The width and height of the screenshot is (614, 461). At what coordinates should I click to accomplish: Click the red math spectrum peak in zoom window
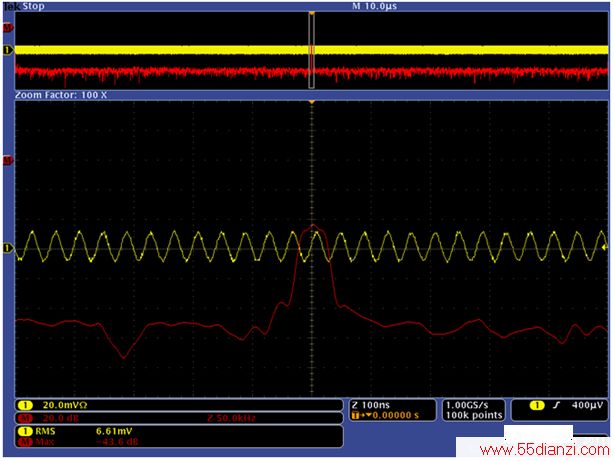pyautogui.click(x=313, y=227)
